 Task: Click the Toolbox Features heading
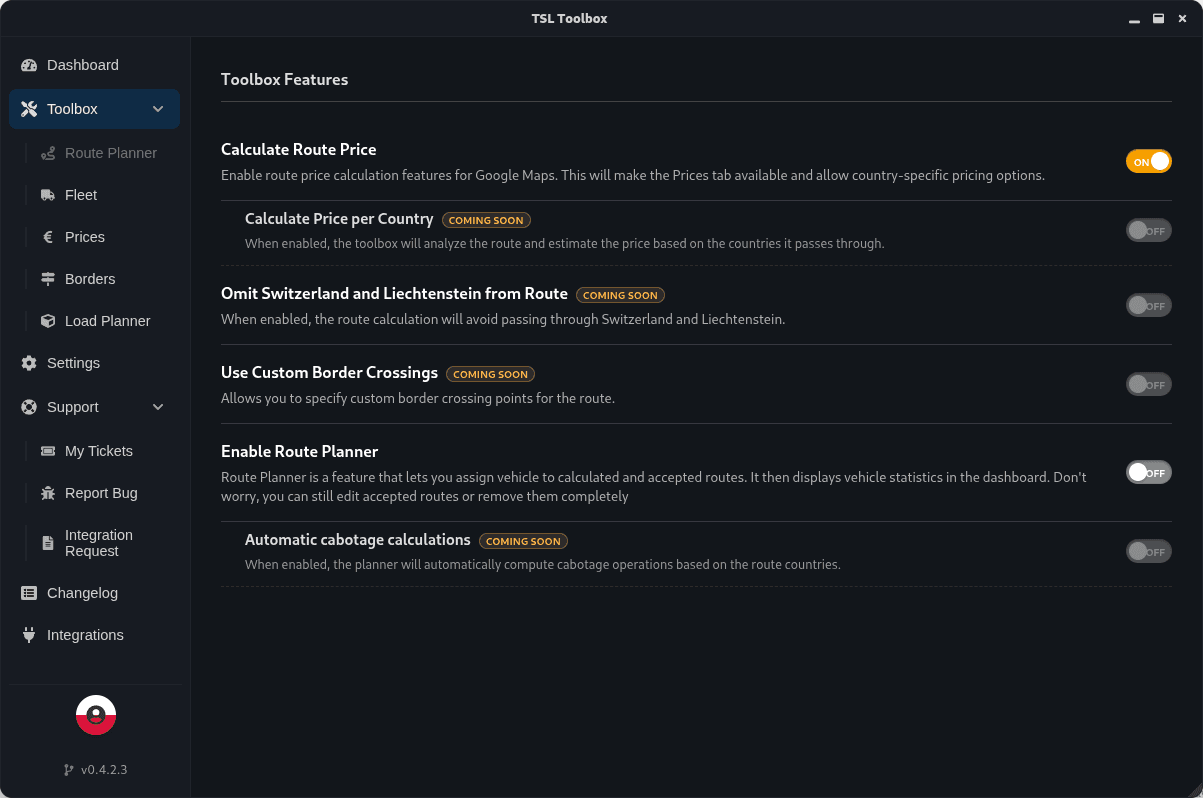pyautogui.click(x=284, y=79)
